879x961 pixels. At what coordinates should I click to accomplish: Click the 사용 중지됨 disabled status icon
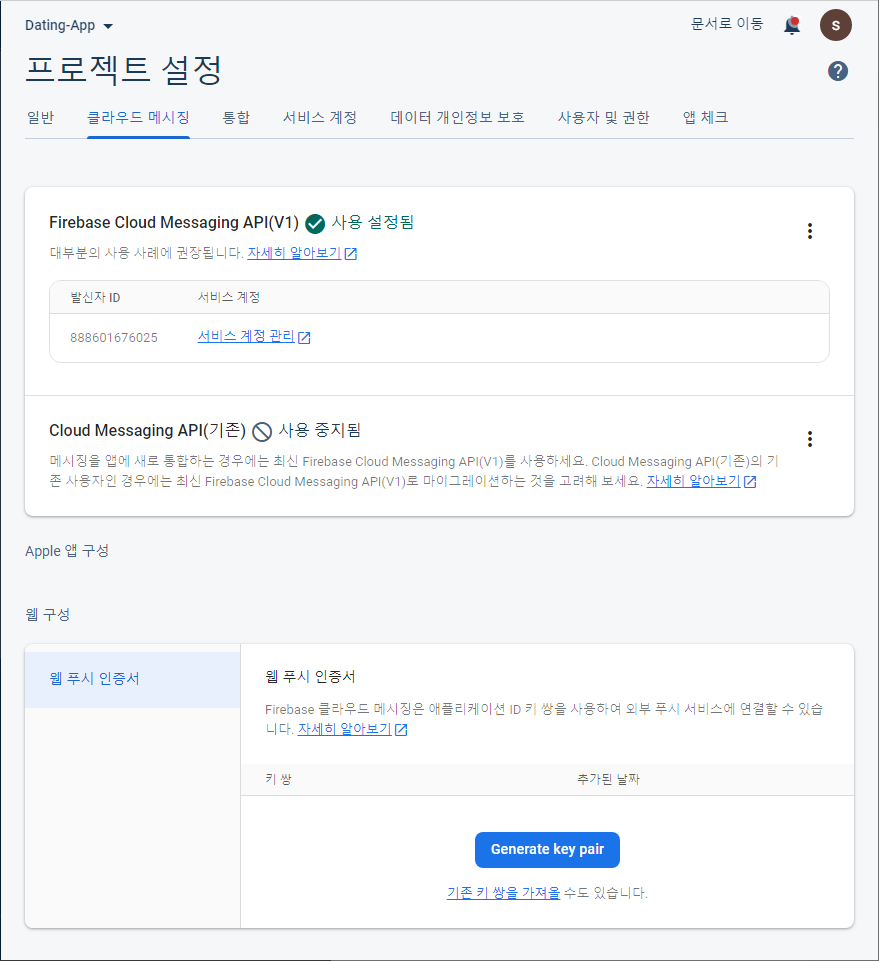point(262,431)
